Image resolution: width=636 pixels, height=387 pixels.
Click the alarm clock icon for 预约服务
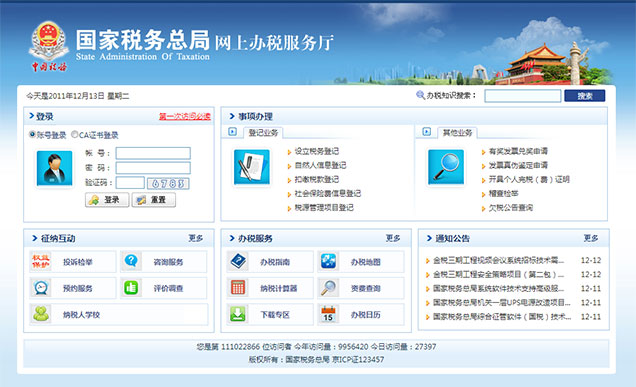pyautogui.click(x=41, y=288)
